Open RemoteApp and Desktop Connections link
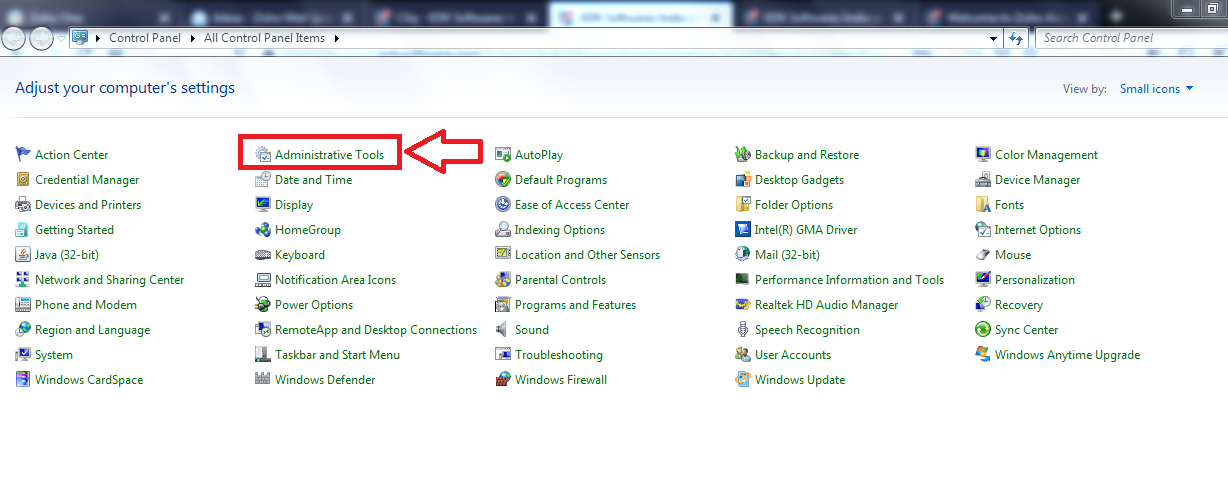Viewport: 1228px width, 499px height. point(376,330)
